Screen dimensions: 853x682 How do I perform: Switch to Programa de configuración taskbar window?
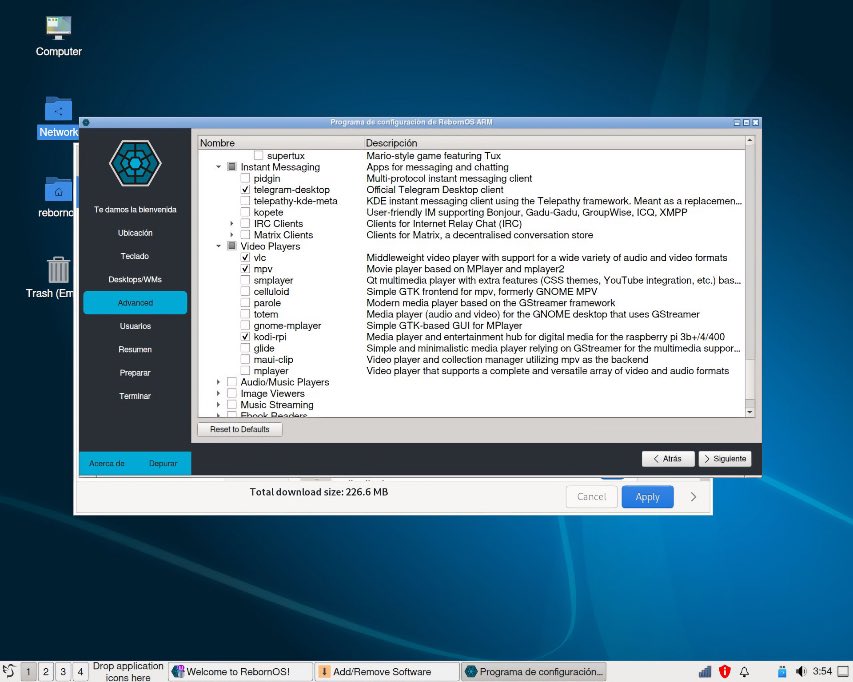click(533, 672)
